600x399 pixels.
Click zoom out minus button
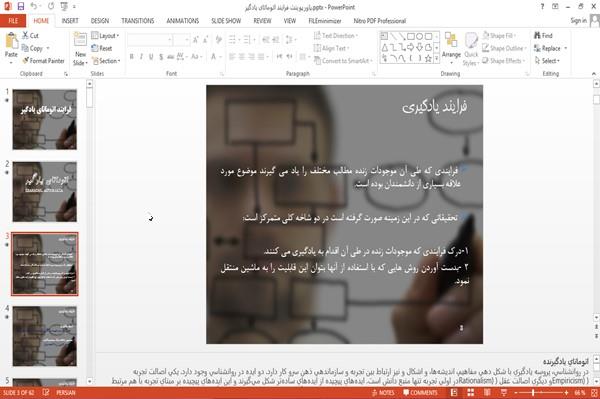[x=516, y=393]
